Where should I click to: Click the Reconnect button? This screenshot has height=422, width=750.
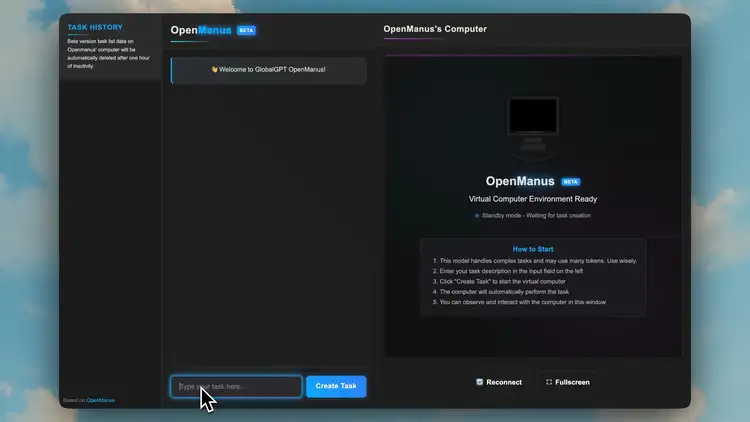tap(499, 382)
